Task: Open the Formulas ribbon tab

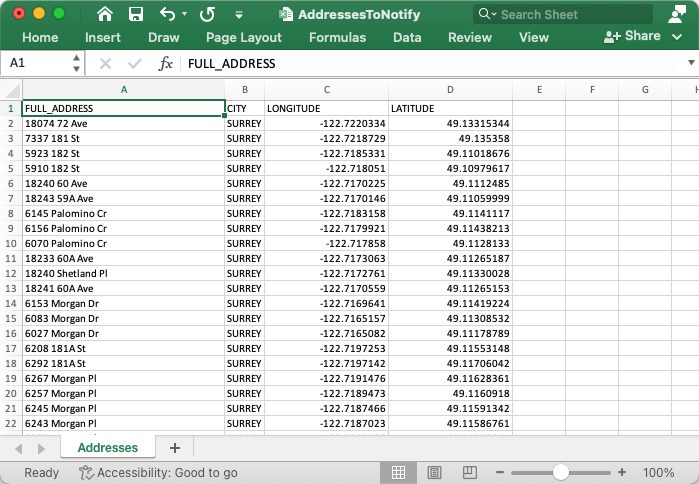Action: point(337,37)
